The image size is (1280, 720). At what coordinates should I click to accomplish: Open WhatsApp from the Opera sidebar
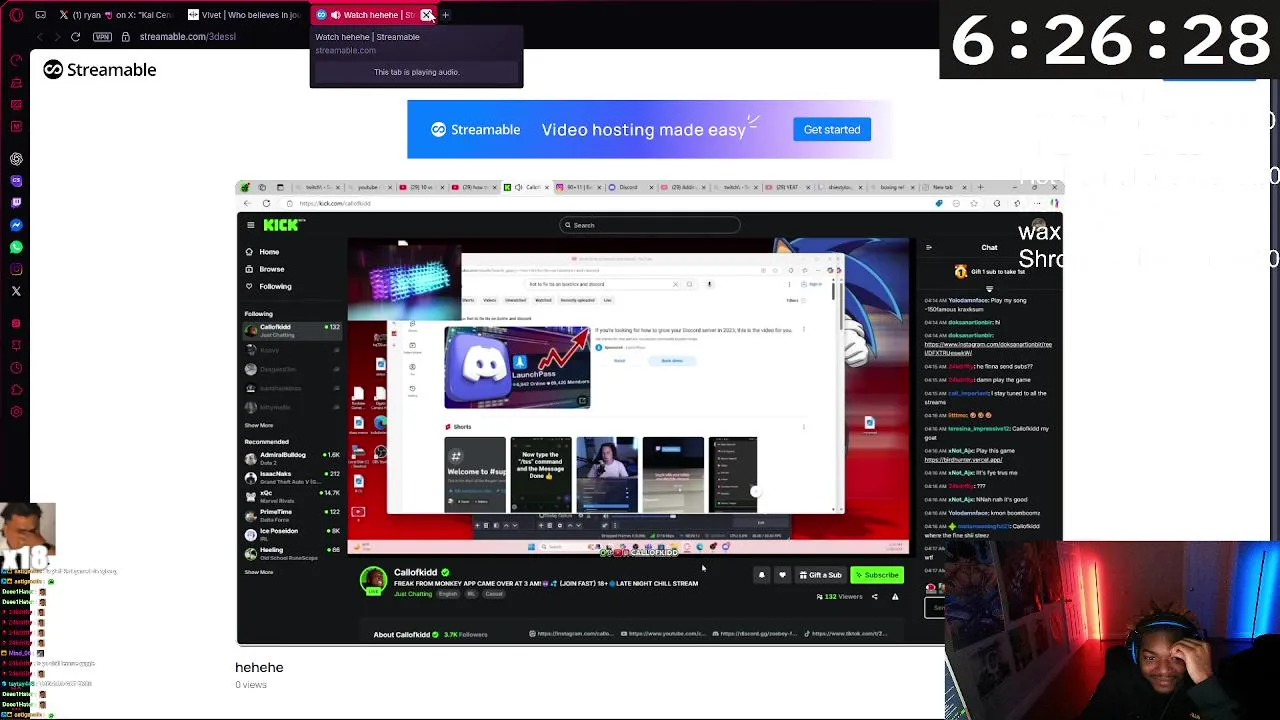click(16, 247)
